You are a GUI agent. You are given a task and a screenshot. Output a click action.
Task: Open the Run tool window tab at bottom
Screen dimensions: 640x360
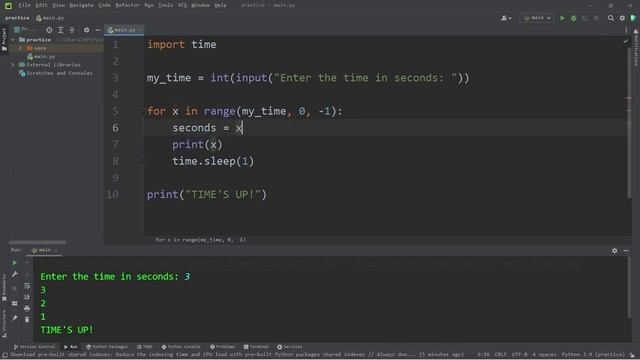click(71, 347)
